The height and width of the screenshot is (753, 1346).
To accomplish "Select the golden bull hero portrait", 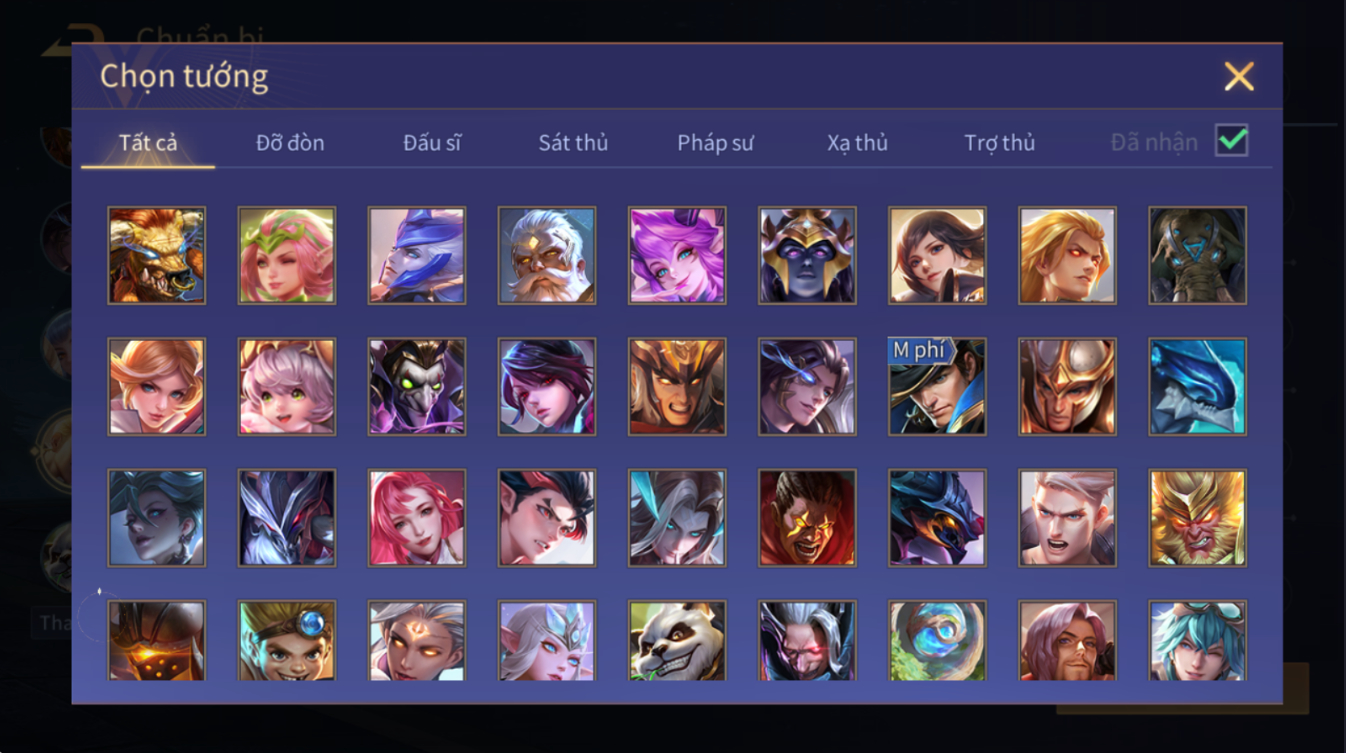I will [x=157, y=255].
